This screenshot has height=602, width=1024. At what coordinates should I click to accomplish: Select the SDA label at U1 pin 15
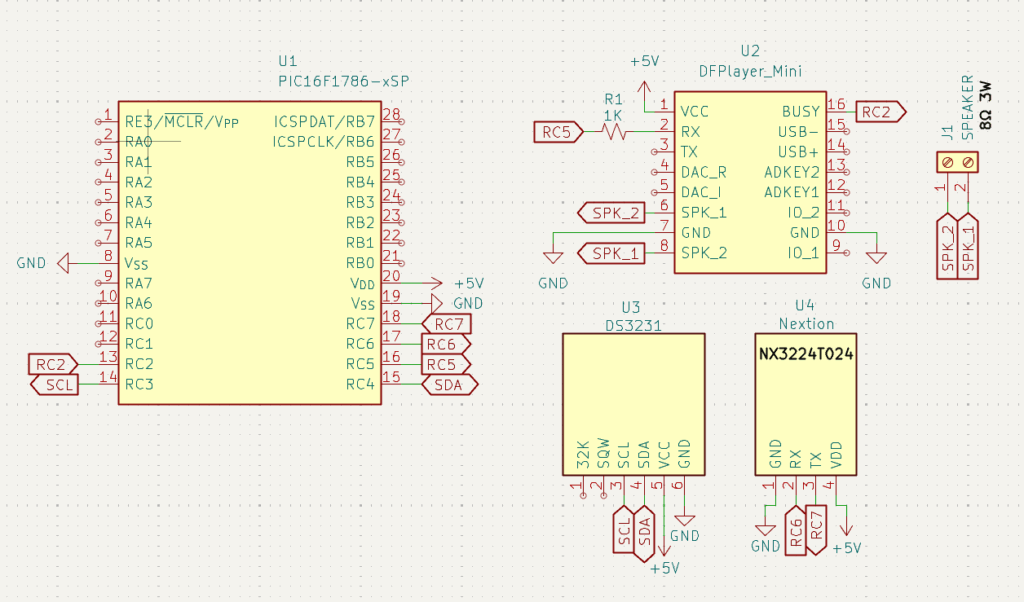coord(448,384)
